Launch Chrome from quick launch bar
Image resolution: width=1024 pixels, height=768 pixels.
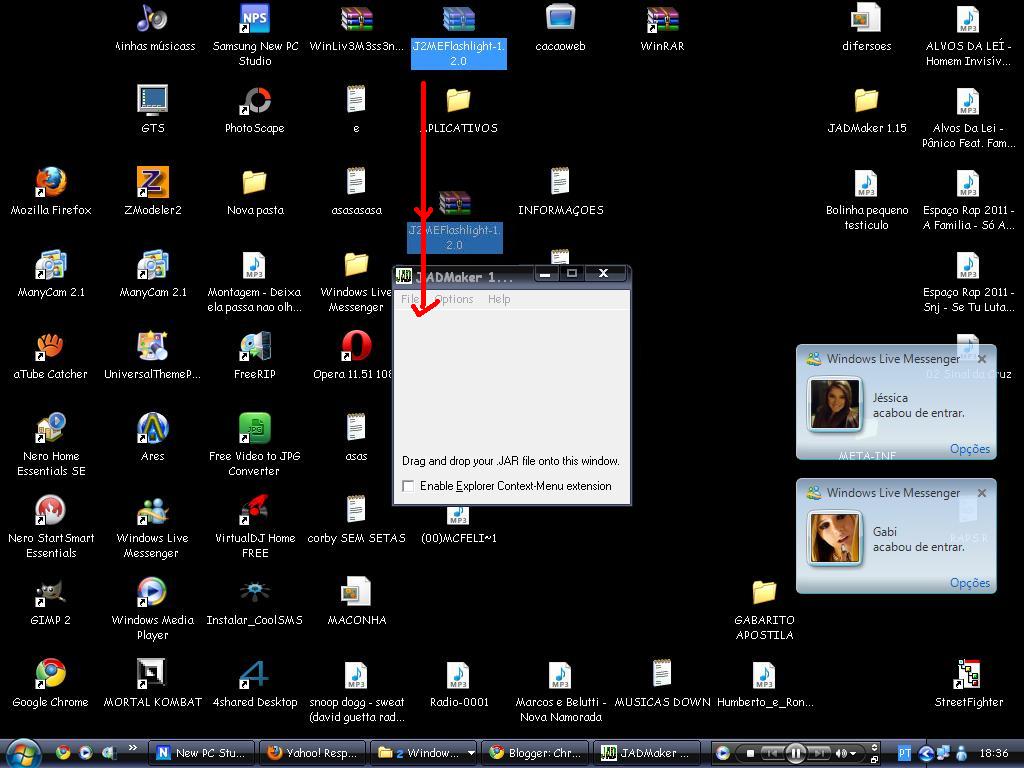coord(63,752)
